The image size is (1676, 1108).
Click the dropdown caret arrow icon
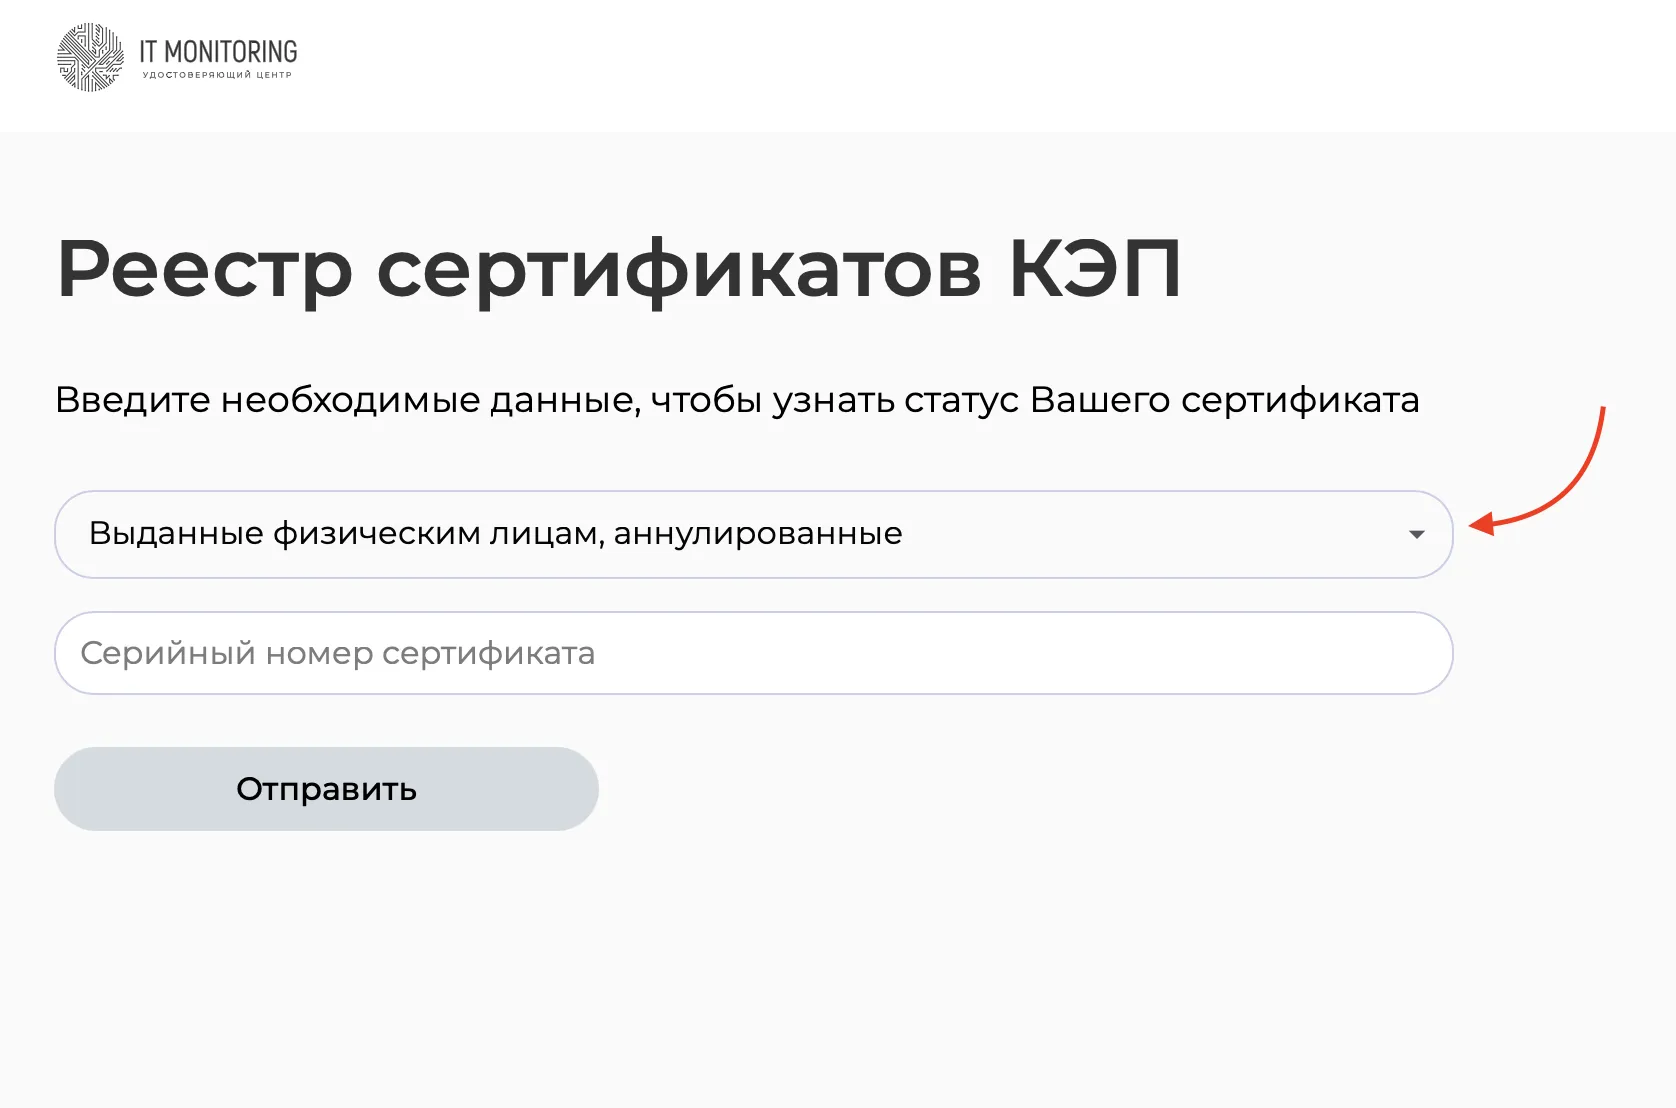[1416, 535]
